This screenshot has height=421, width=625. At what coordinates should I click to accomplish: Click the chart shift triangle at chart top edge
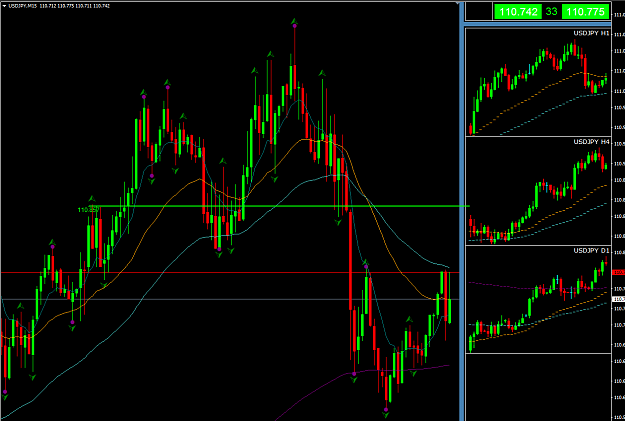[458, 3]
